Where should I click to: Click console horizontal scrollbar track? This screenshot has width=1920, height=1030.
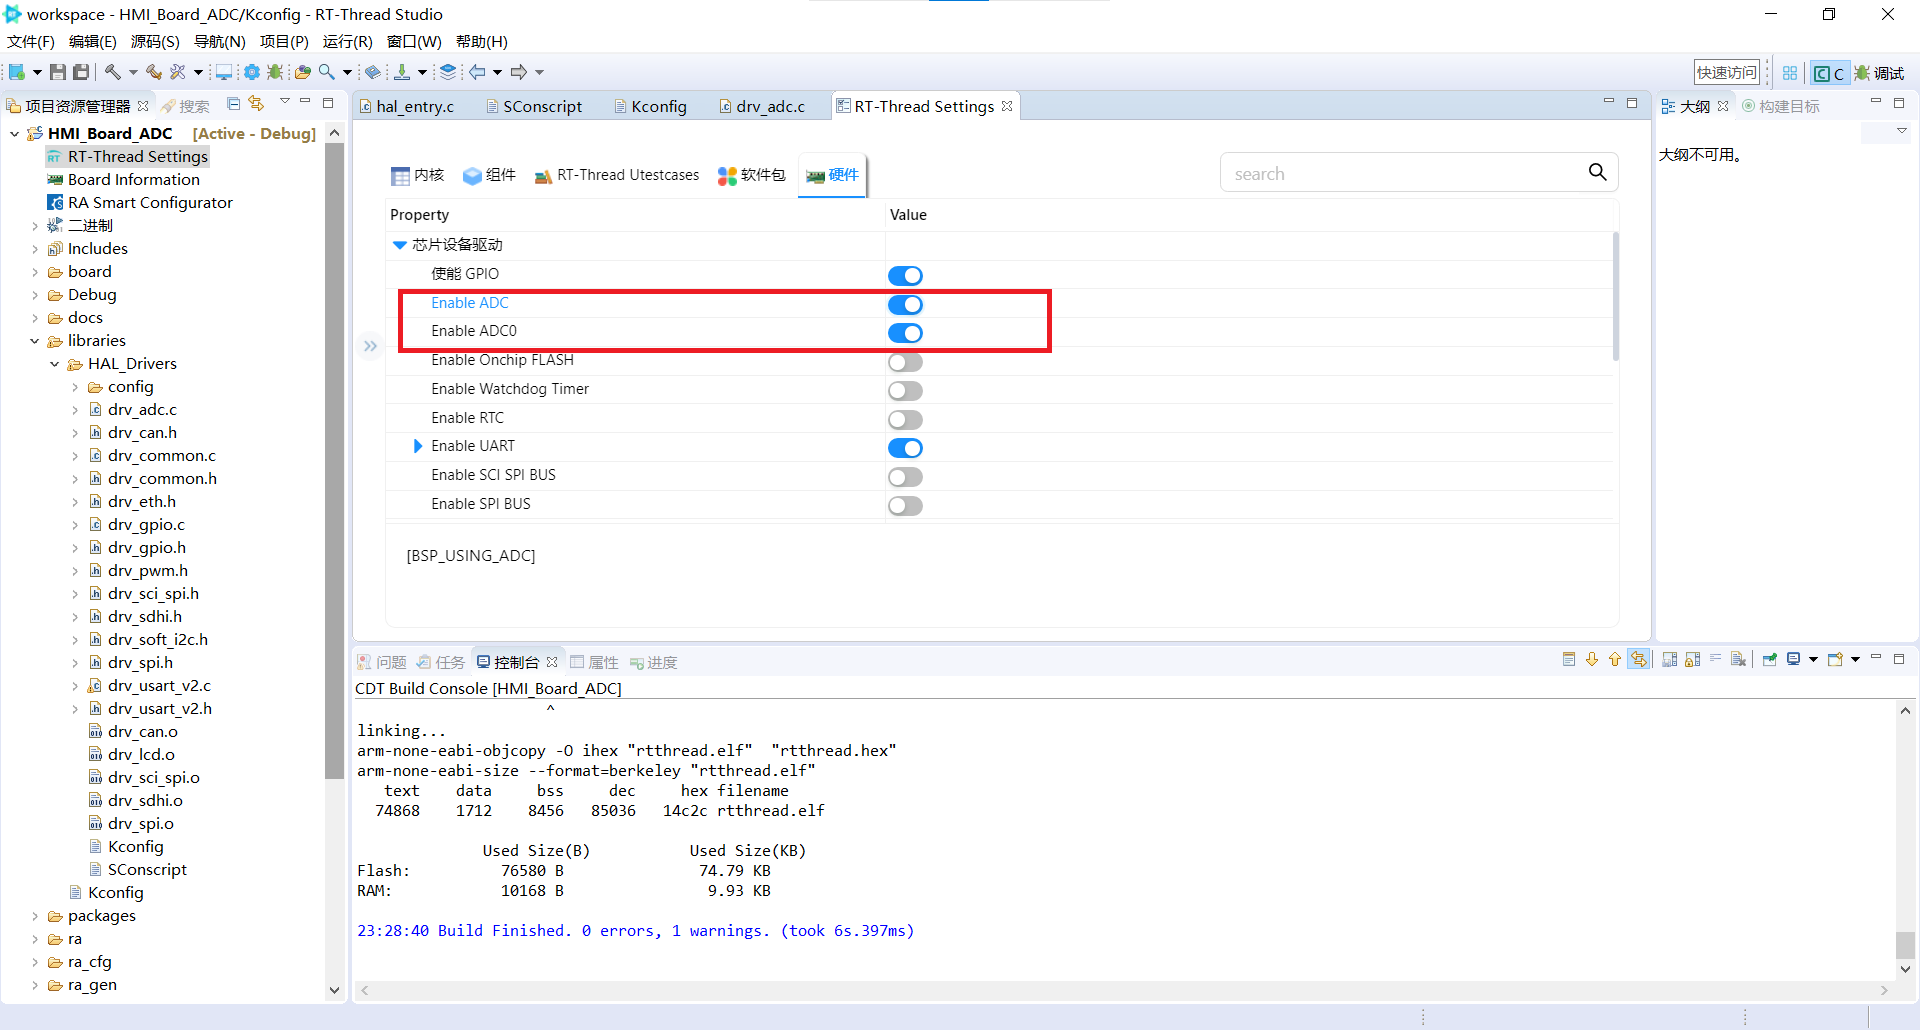tap(1125, 990)
